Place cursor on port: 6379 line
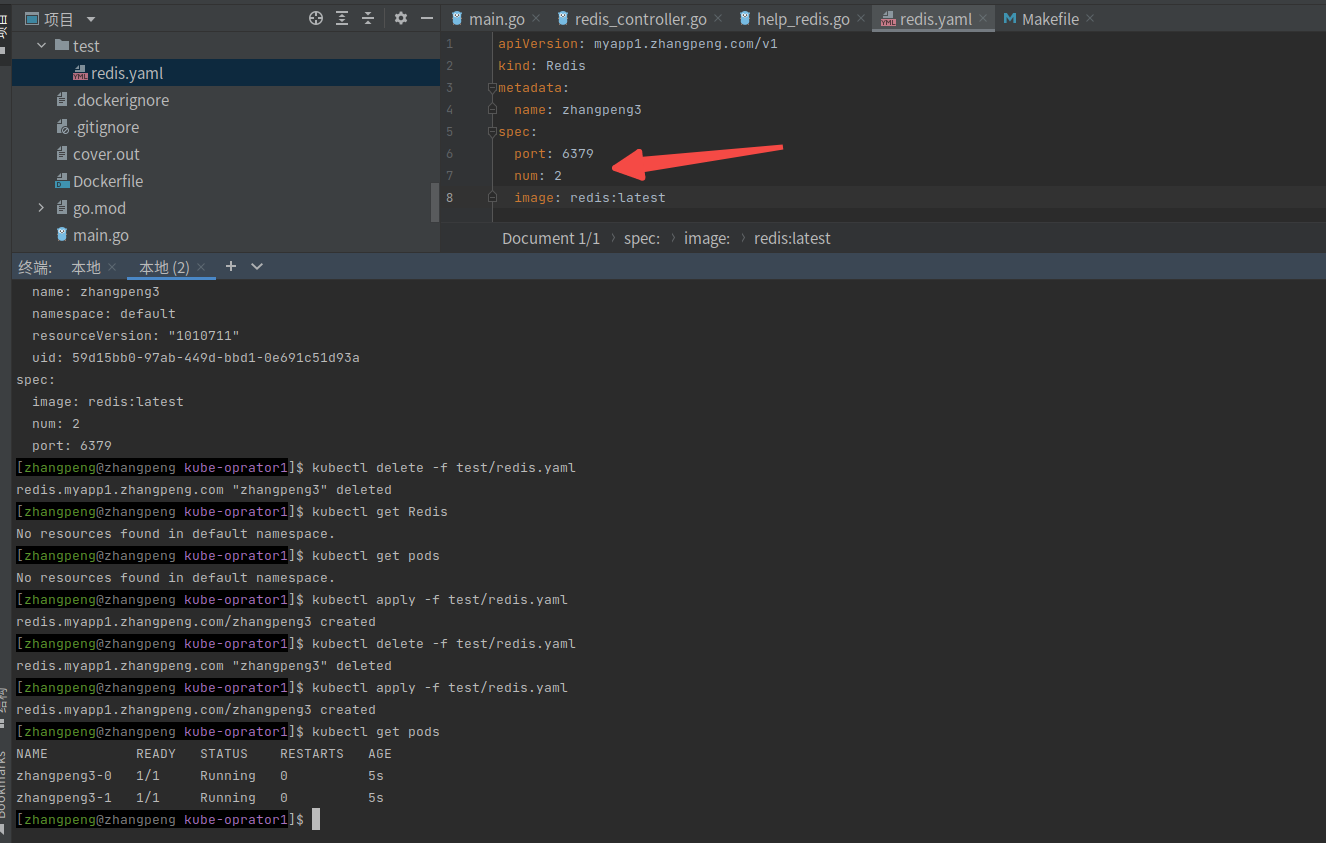The width and height of the screenshot is (1326, 843). 554,154
